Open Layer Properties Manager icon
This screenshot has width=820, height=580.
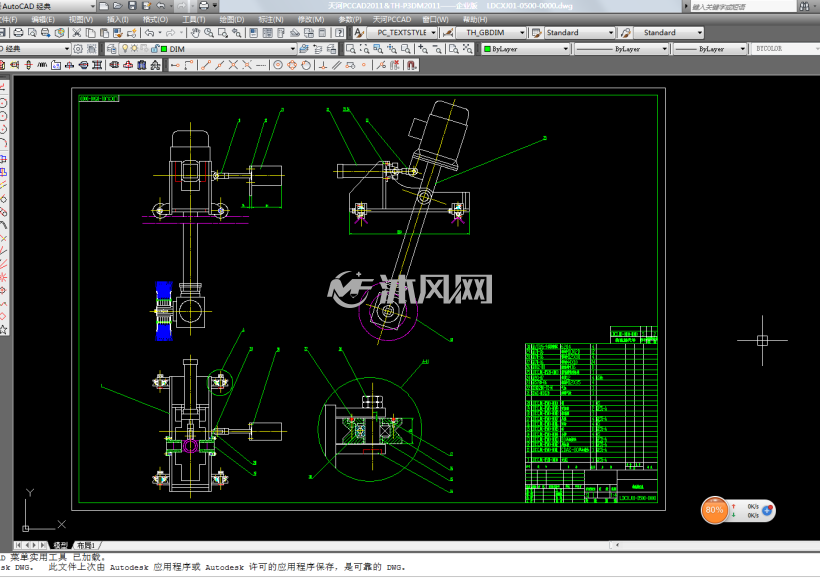[111, 49]
